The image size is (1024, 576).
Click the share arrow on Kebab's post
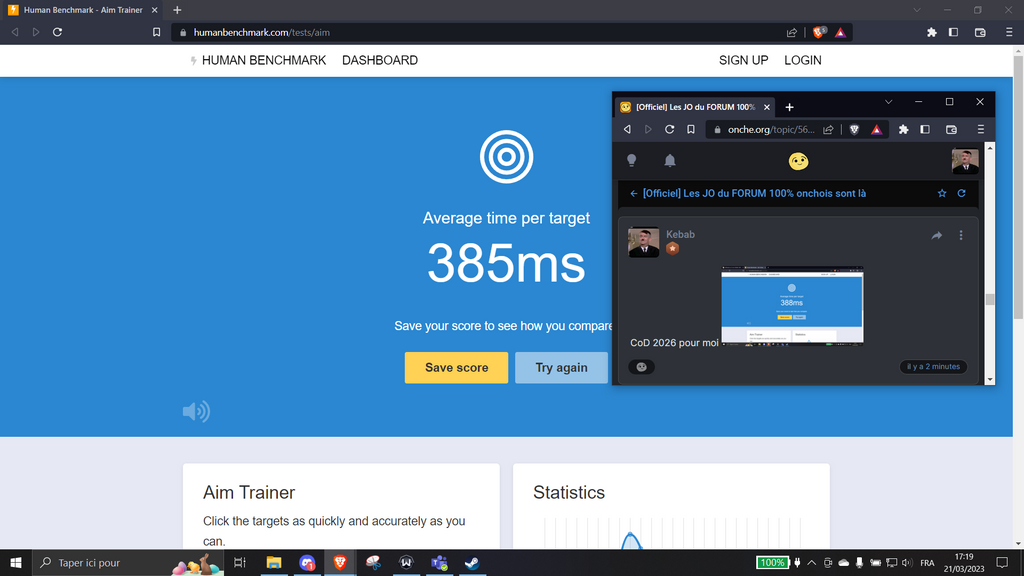[x=937, y=236]
